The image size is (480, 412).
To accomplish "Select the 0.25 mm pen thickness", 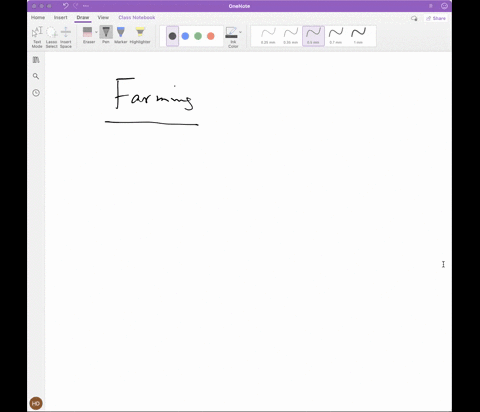I will [268, 36].
